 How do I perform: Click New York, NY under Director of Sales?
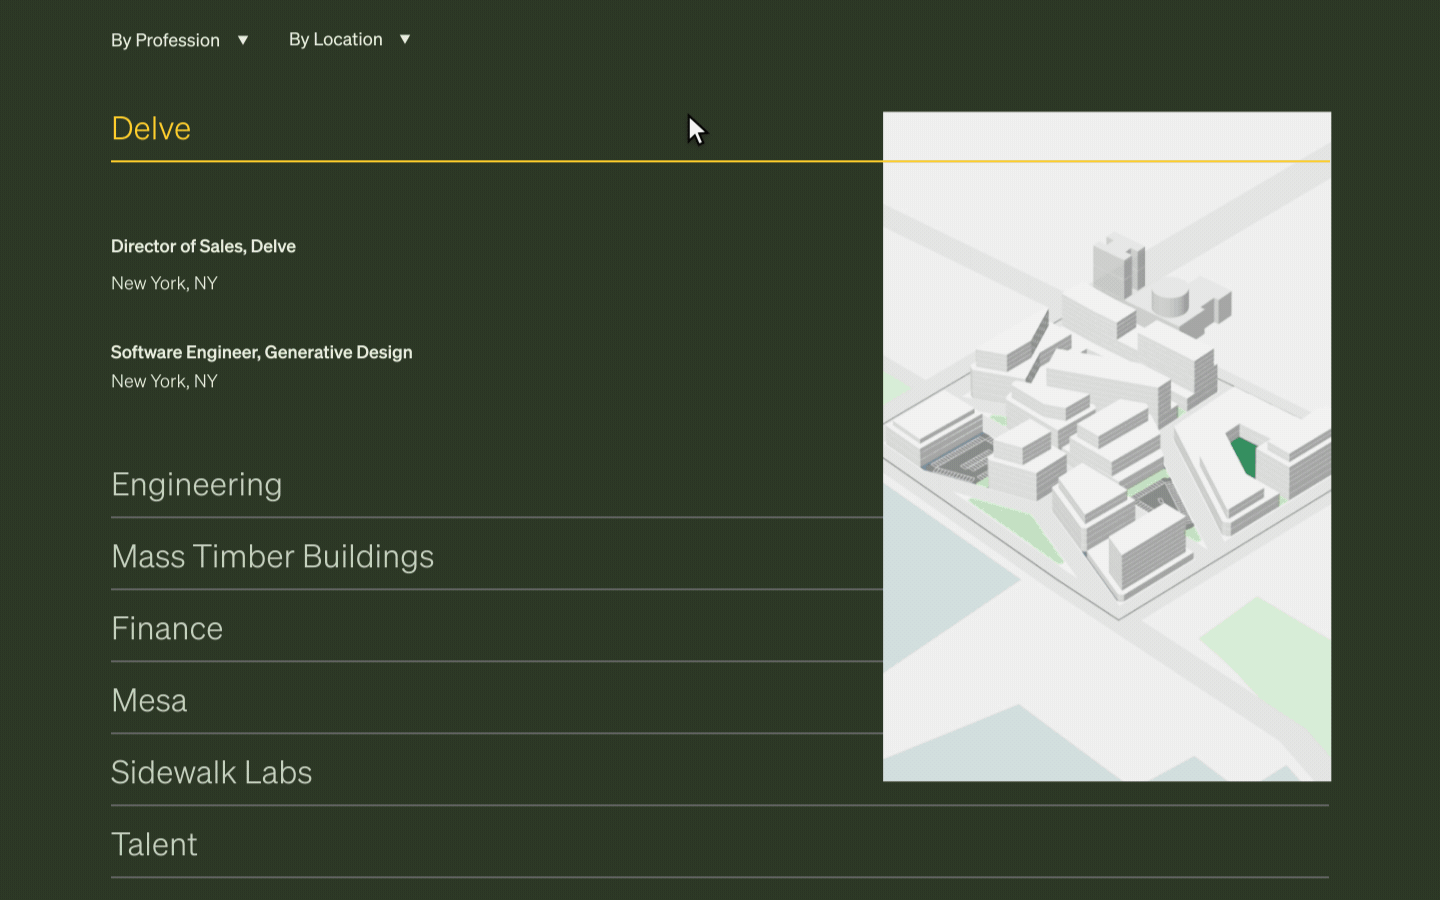164,283
